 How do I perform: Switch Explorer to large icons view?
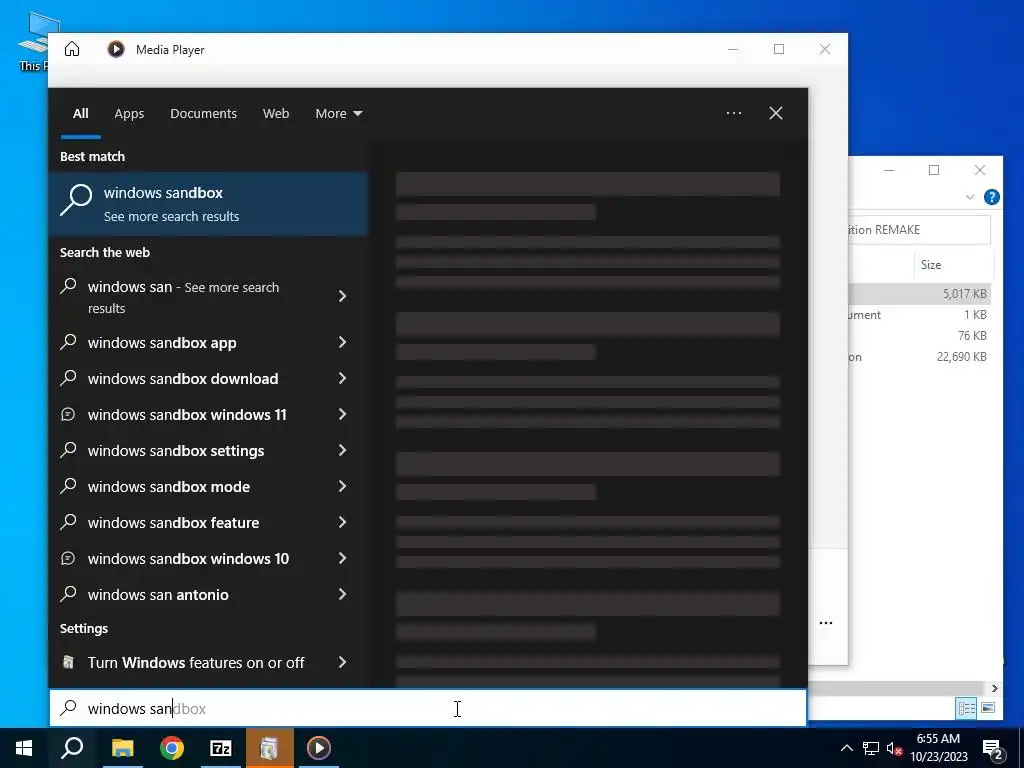point(988,708)
